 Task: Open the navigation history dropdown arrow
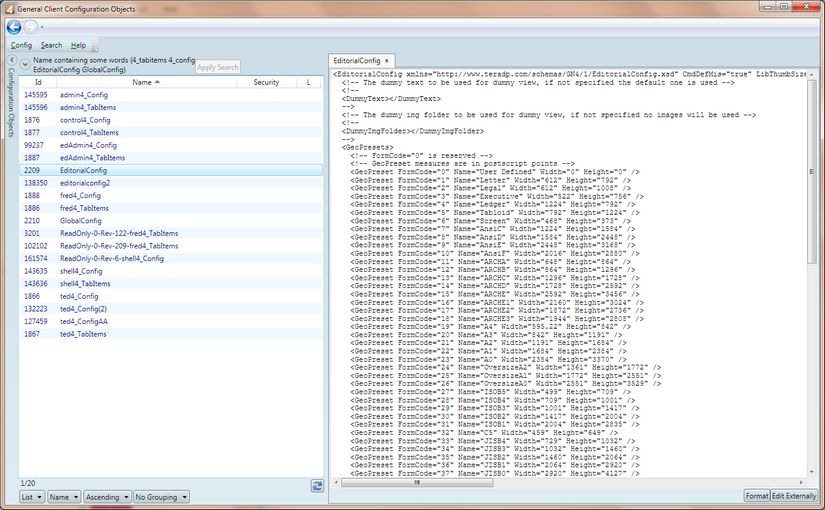pyautogui.click(x=42, y=27)
